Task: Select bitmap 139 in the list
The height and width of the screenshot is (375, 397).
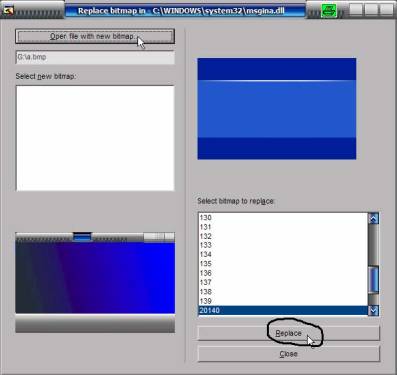Action: click(283, 301)
